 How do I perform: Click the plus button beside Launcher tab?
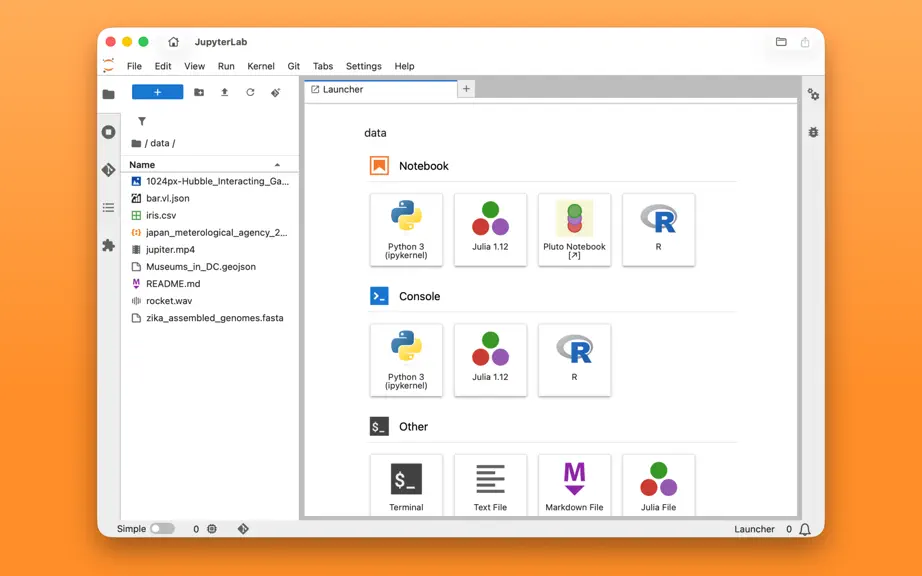pos(466,89)
